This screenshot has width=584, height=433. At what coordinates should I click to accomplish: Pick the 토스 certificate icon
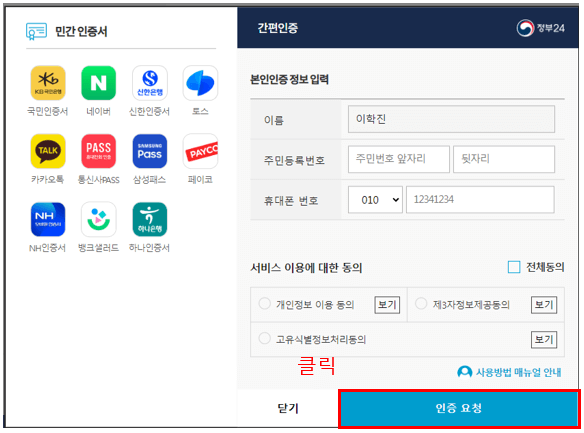click(x=200, y=83)
